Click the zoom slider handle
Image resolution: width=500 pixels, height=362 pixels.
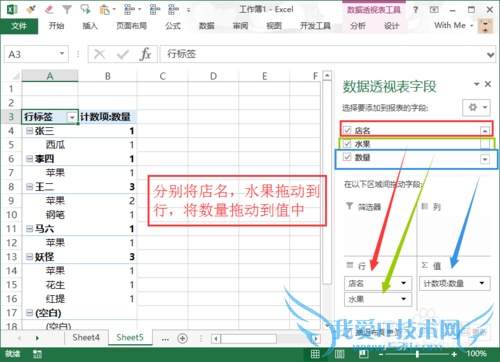[417, 354]
